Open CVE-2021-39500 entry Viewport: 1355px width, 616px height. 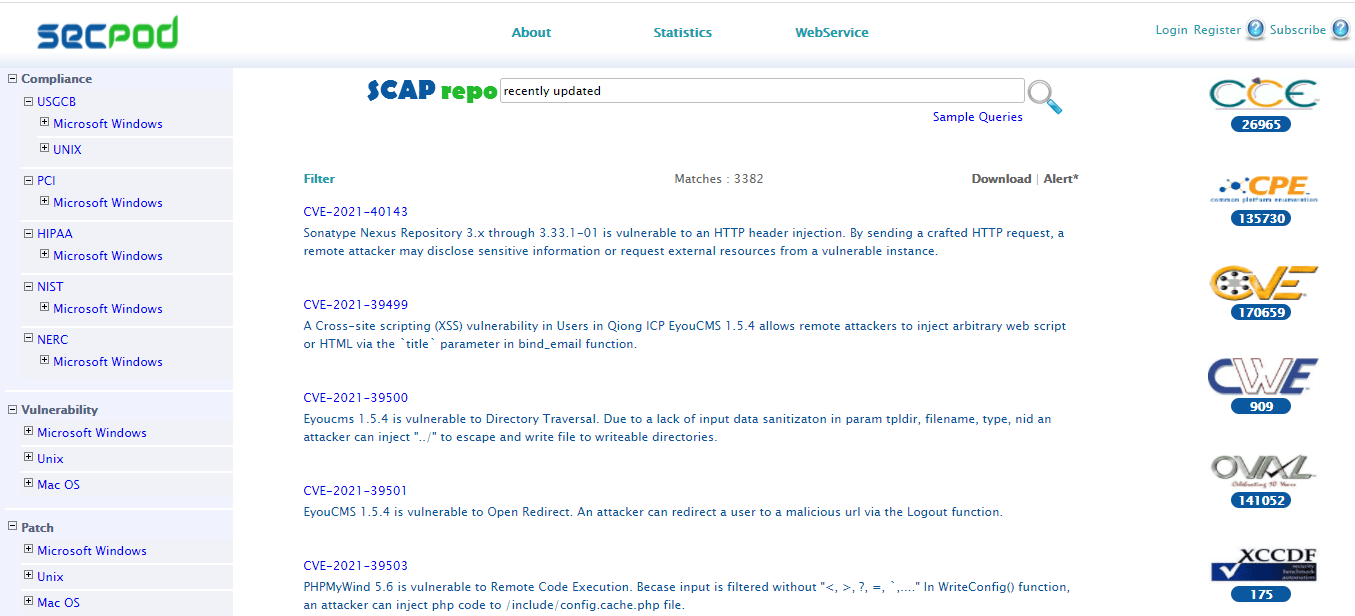pos(356,398)
